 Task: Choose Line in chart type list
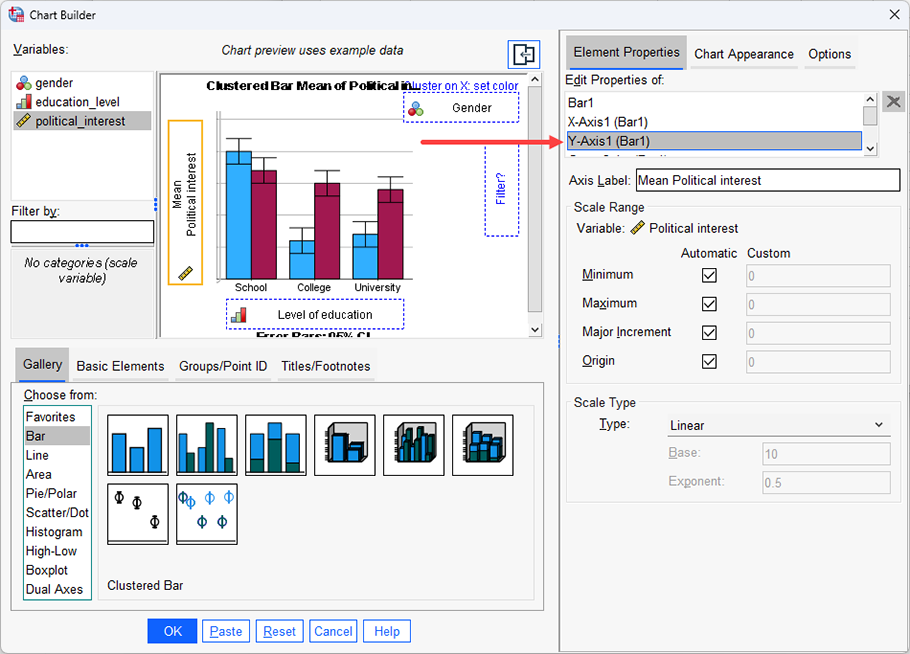[x=57, y=455]
